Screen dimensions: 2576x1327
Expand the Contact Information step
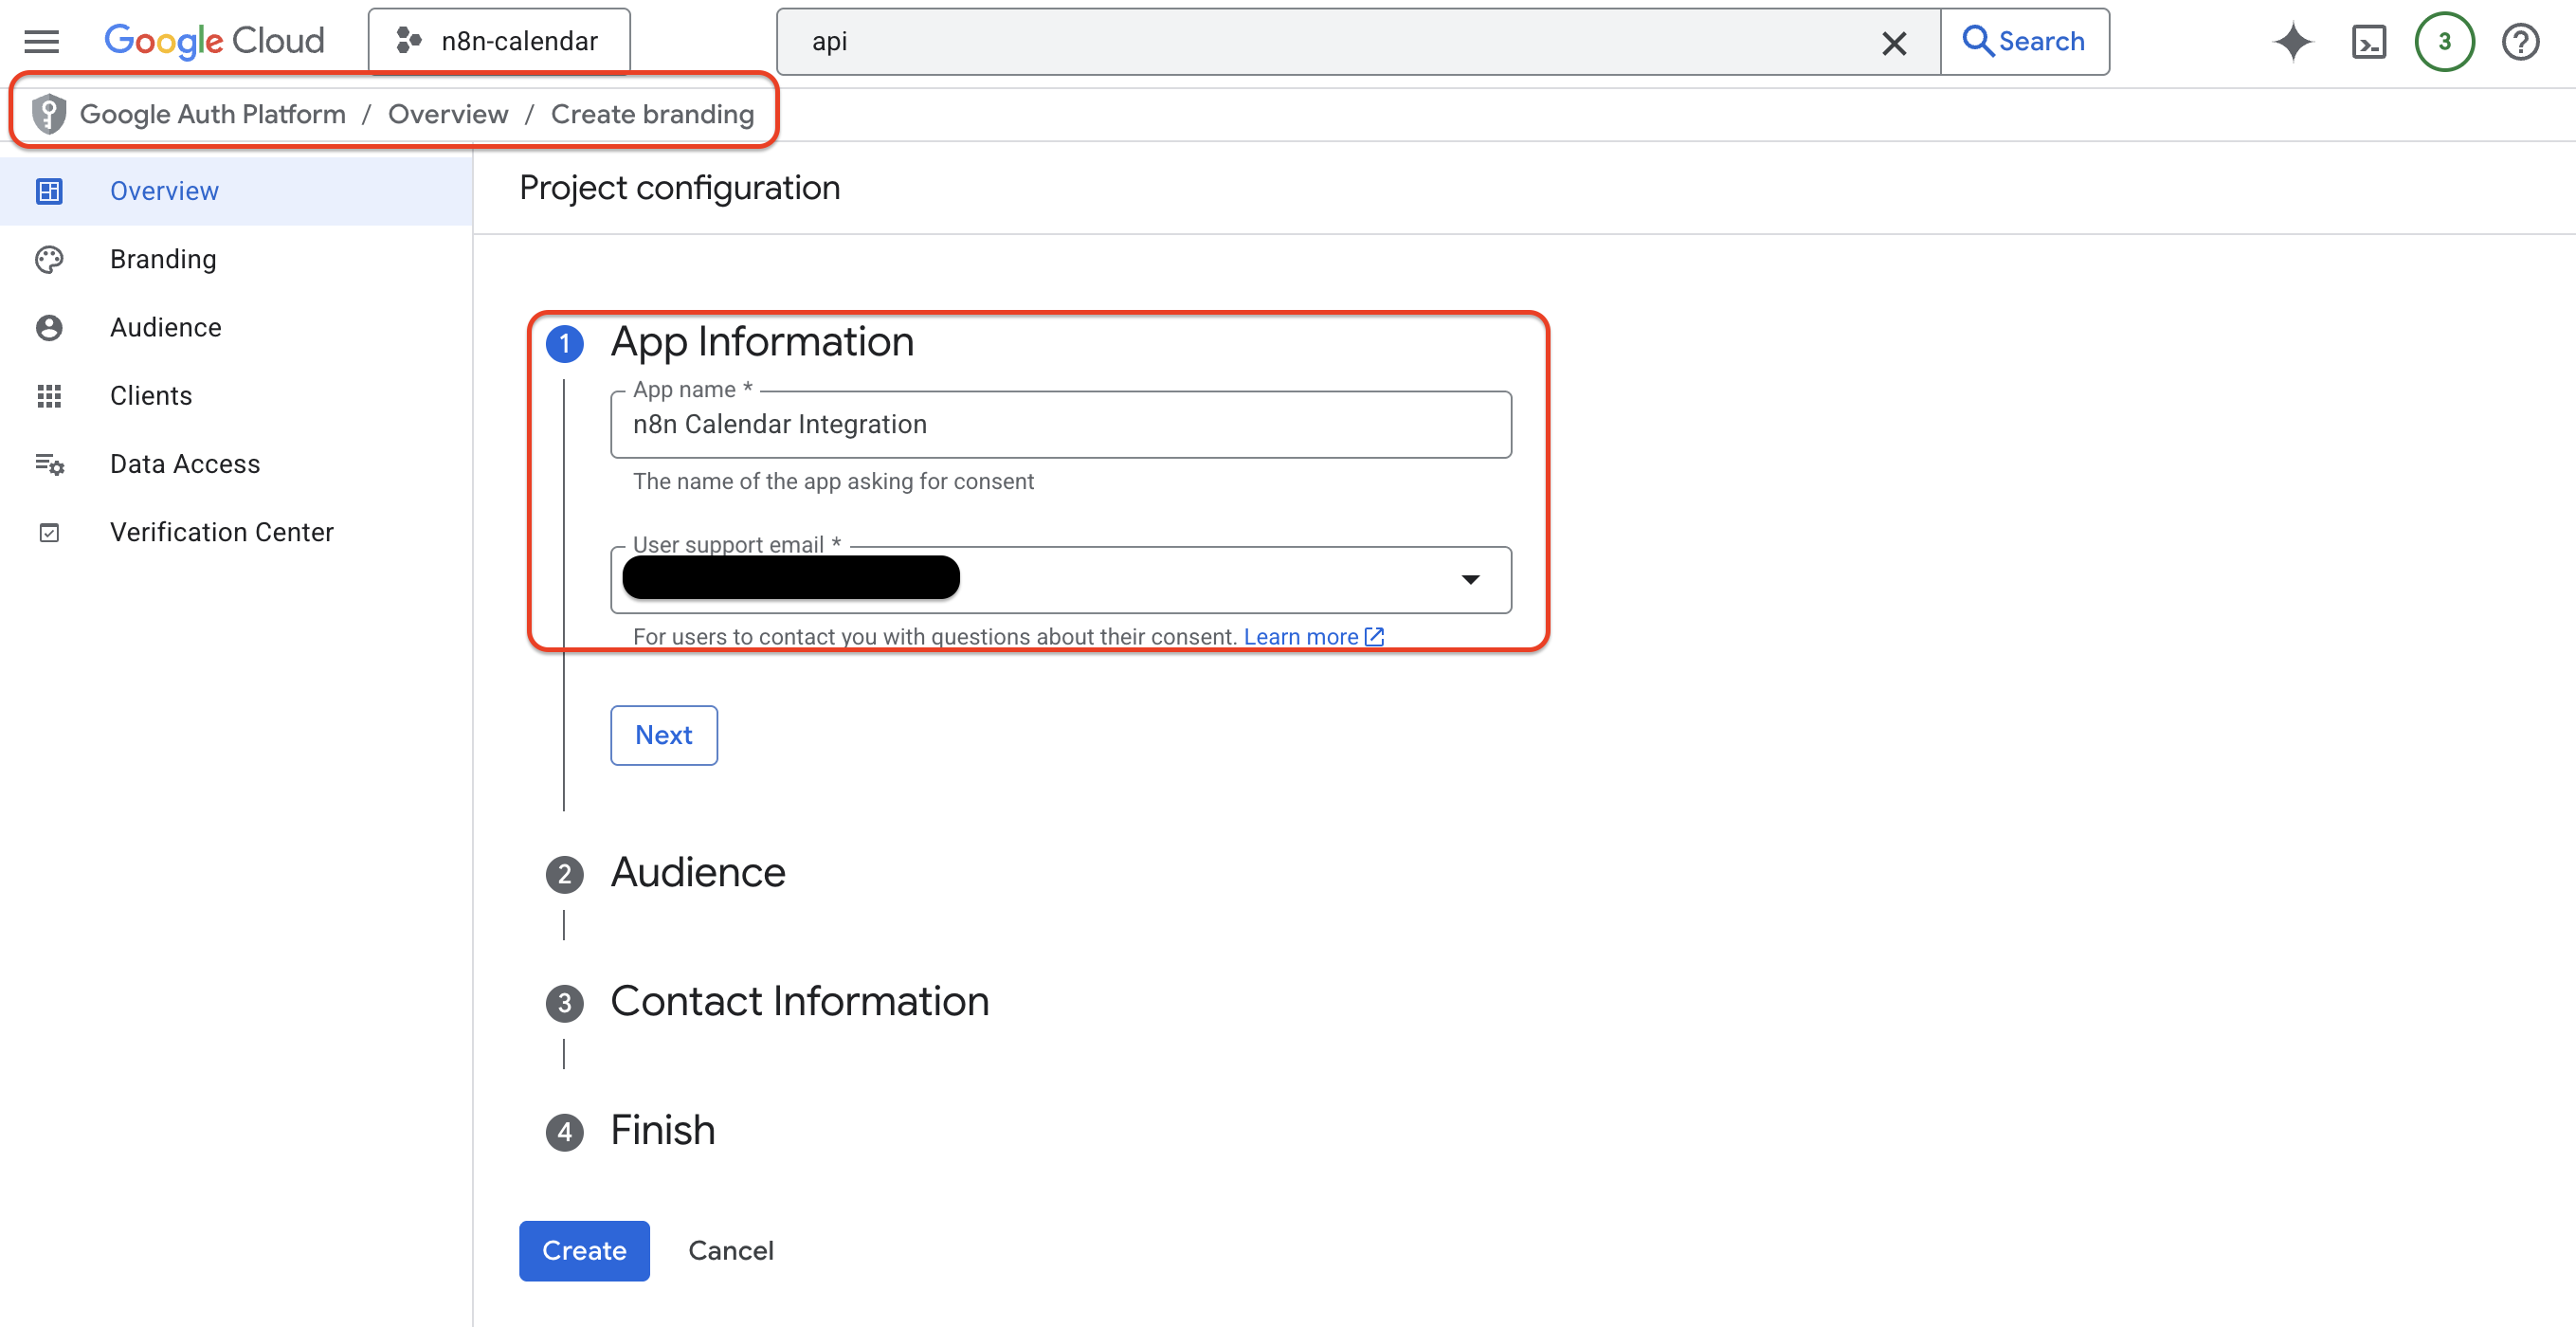[x=799, y=1002]
